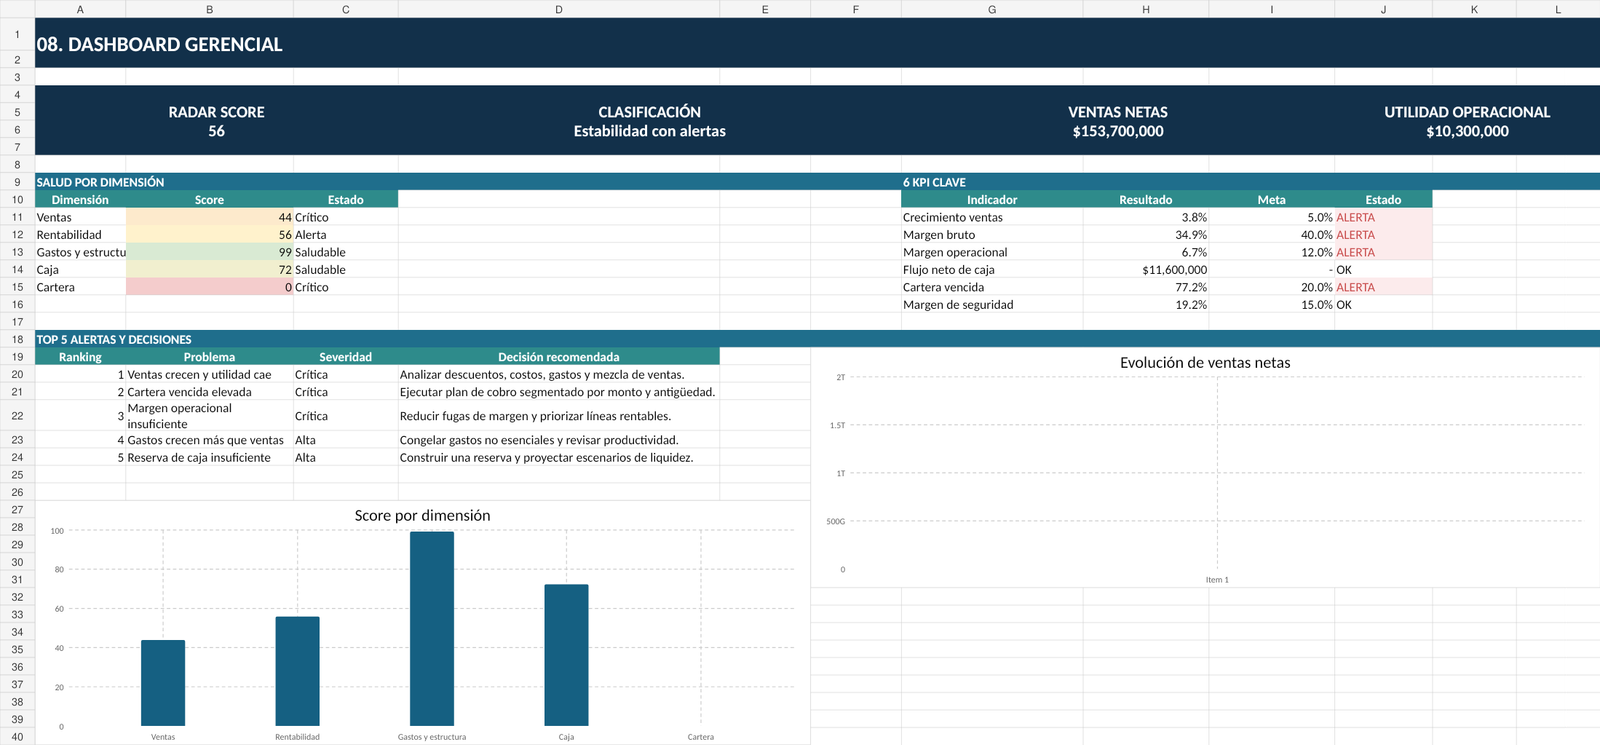
Task: Click the 'Margen bruto' indicator cell
Action: tap(991, 235)
